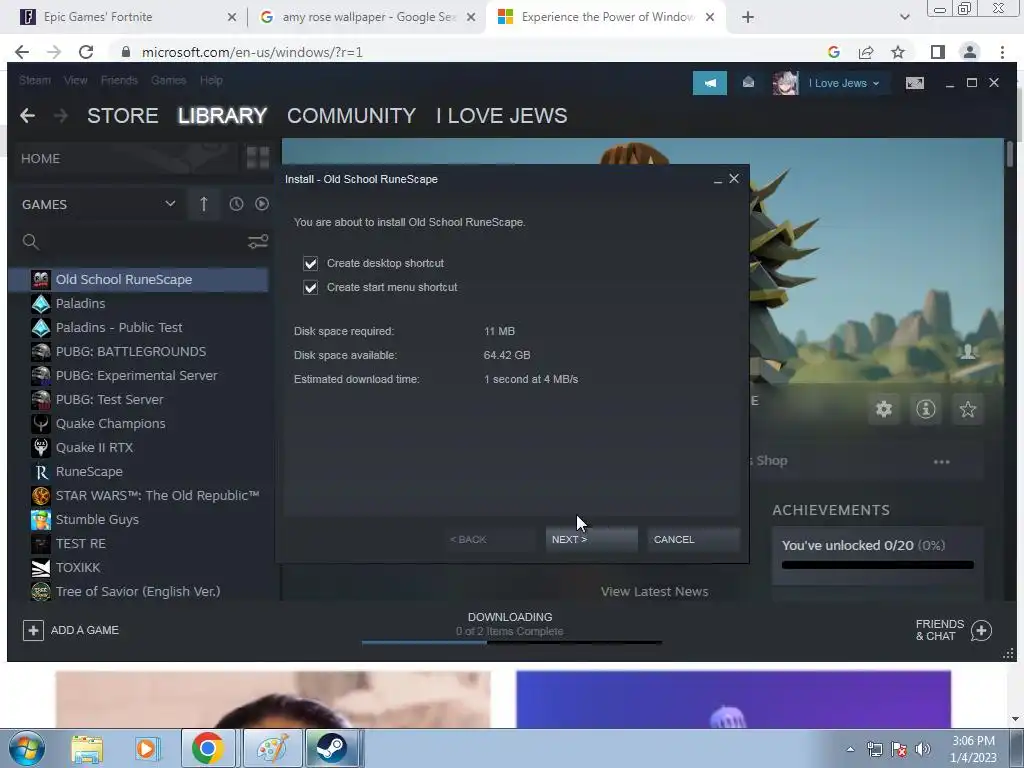The image size is (1024, 768).
Task: Open Steam announcements megaphone icon
Action: pyautogui.click(x=709, y=83)
